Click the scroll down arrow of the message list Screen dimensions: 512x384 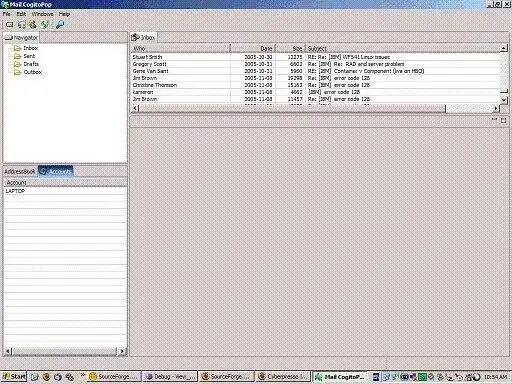pos(504,100)
